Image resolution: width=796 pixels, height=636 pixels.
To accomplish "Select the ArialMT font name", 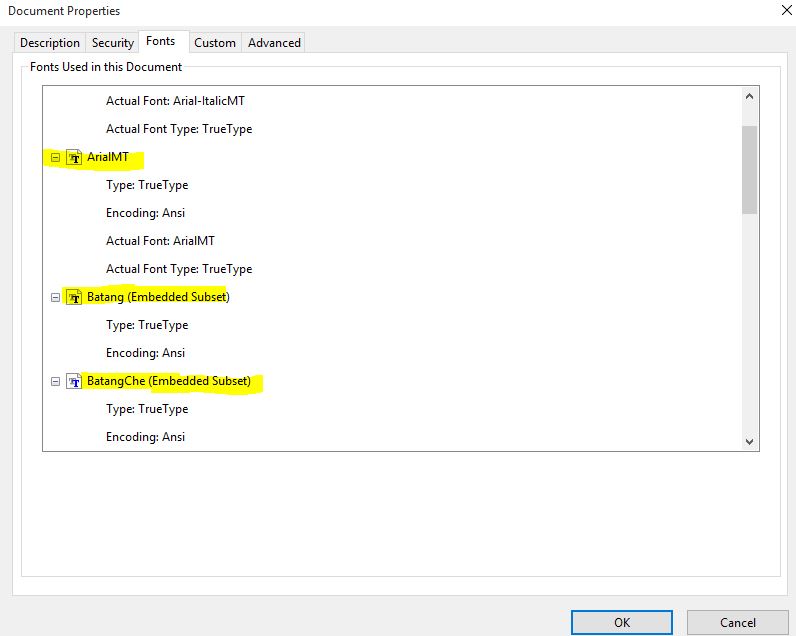I will coord(108,157).
